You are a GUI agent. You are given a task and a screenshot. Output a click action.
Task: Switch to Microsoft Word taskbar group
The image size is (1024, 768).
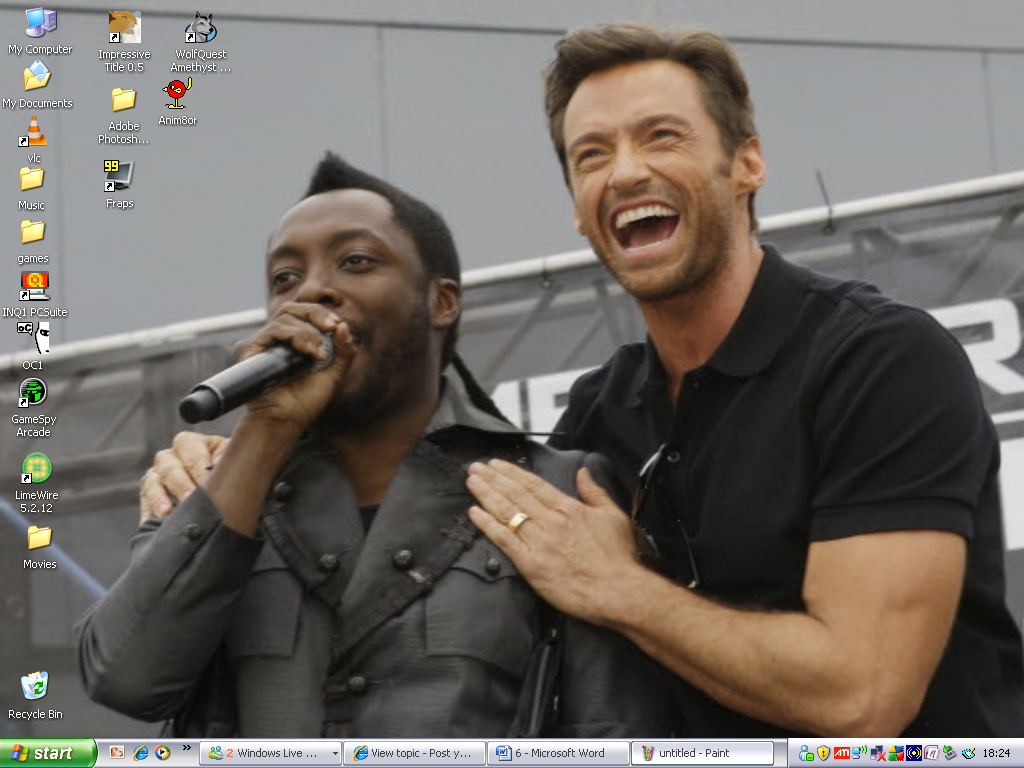click(558, 753)
